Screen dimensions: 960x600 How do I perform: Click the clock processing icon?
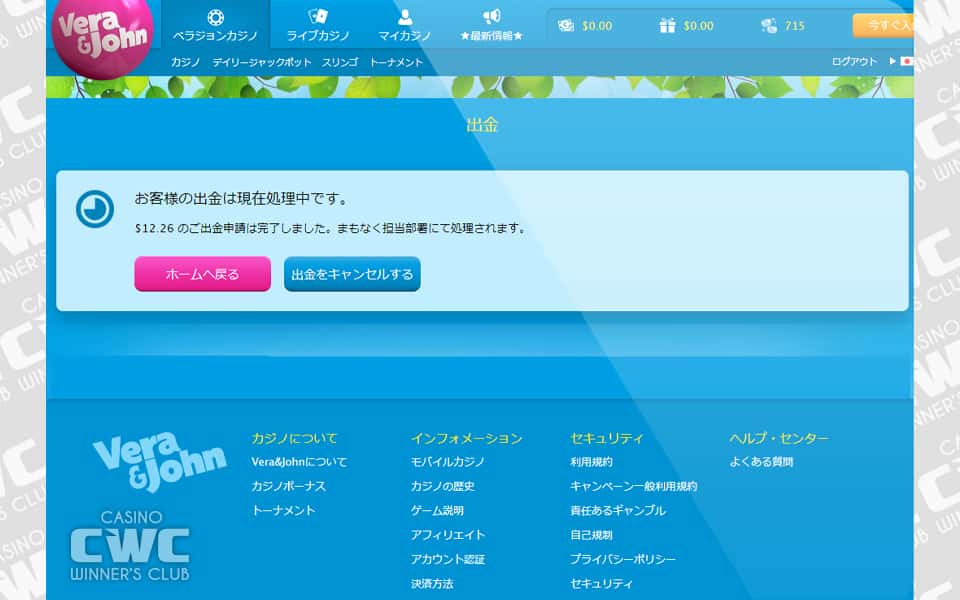[95, 209]
